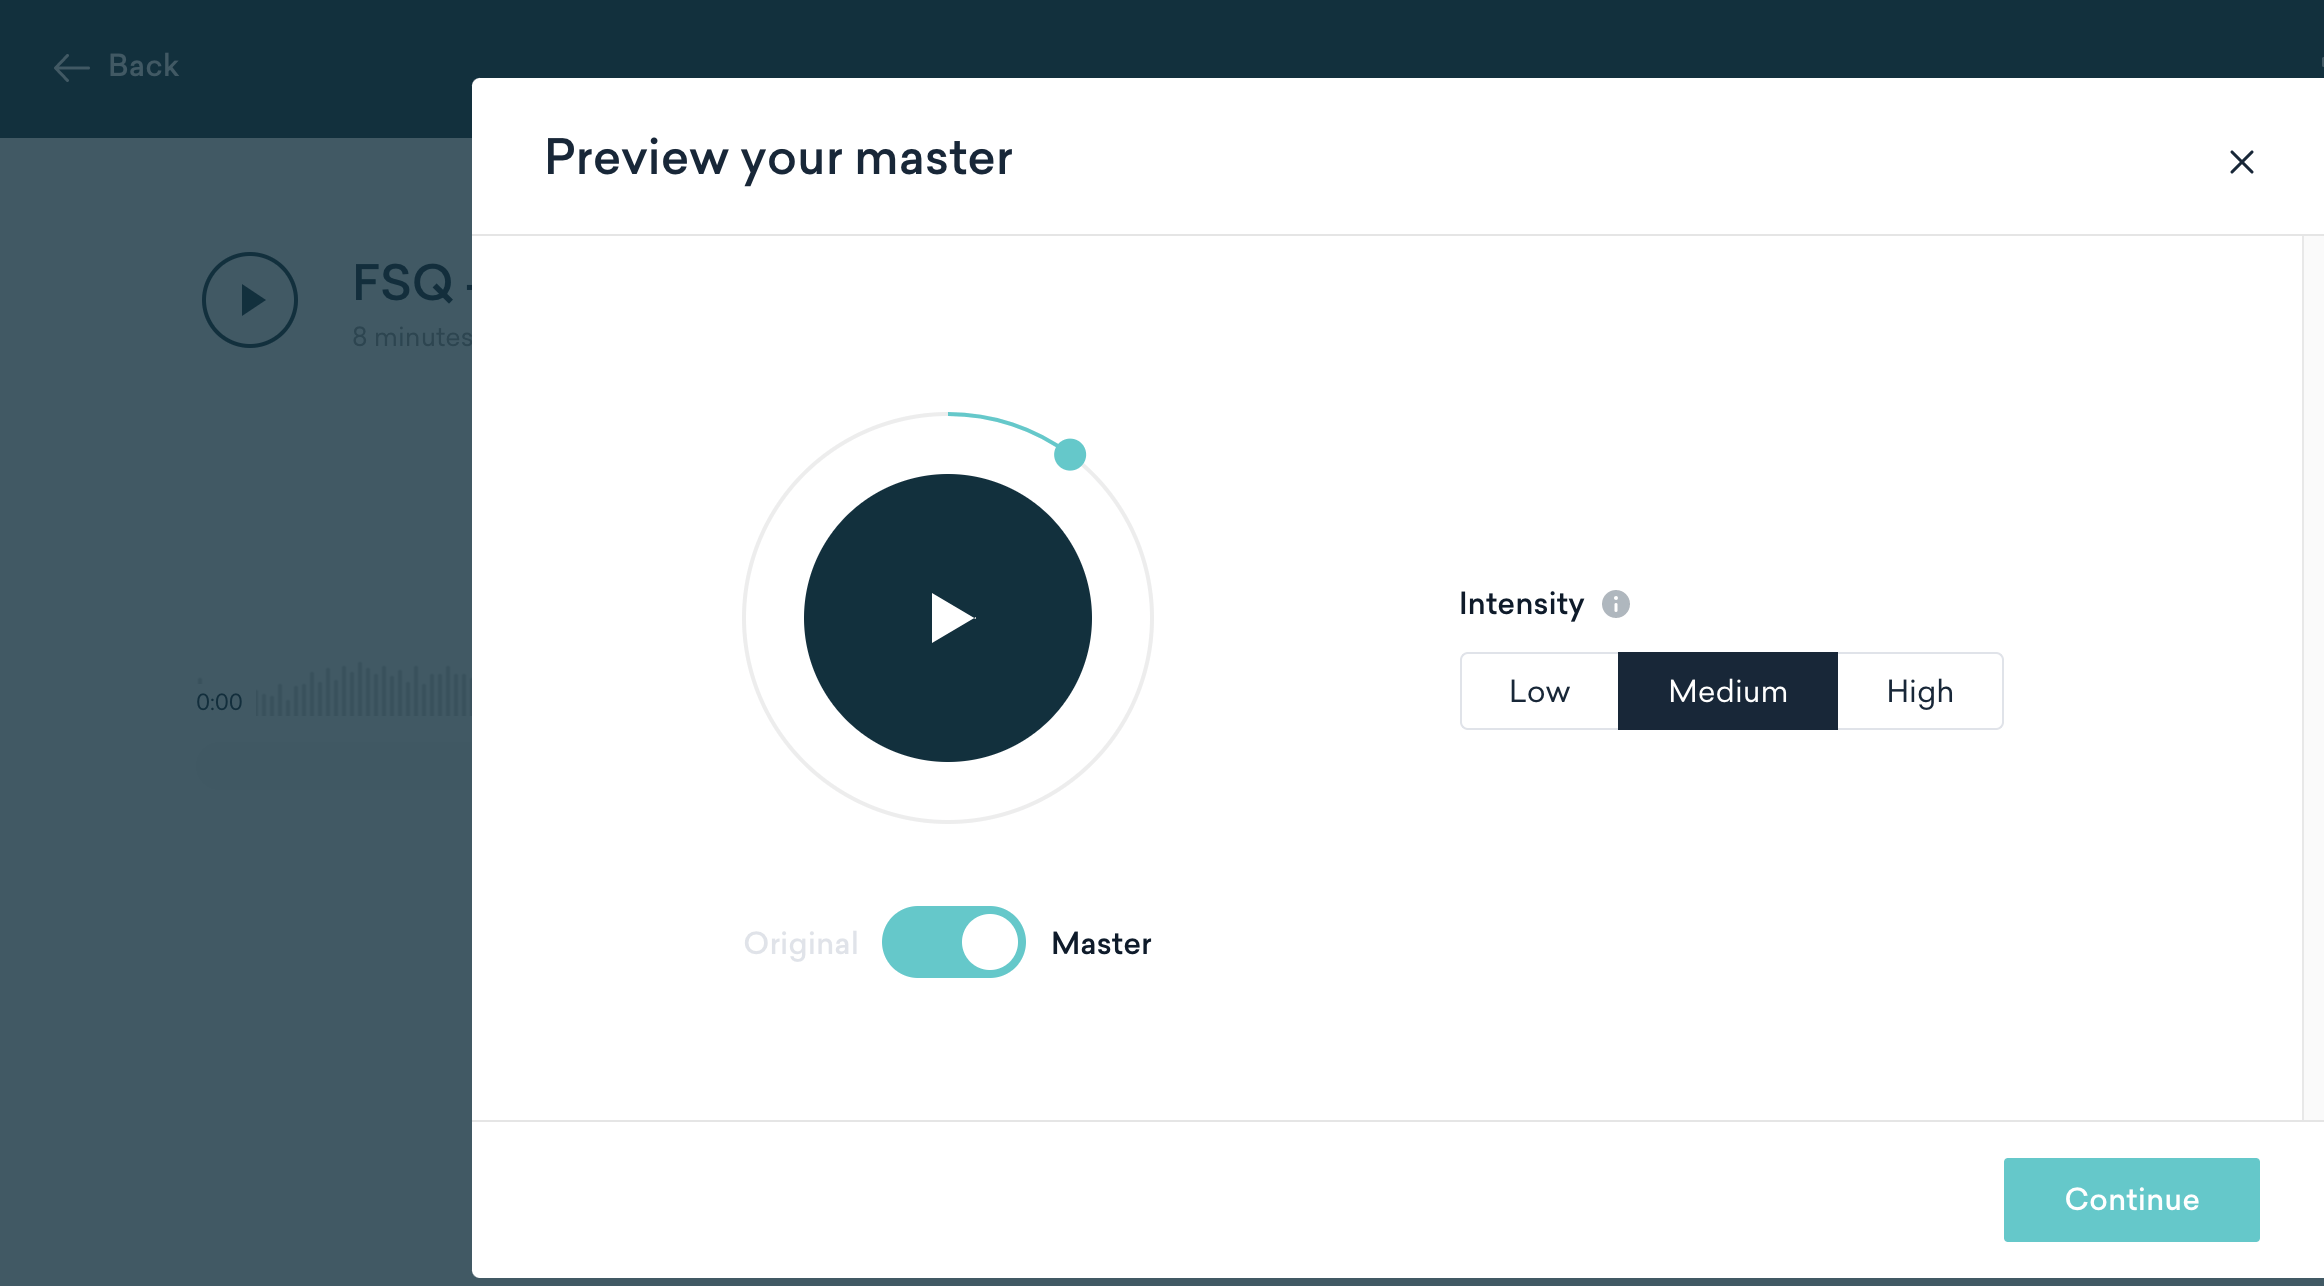Select Medium intensity

point(1727,691)
